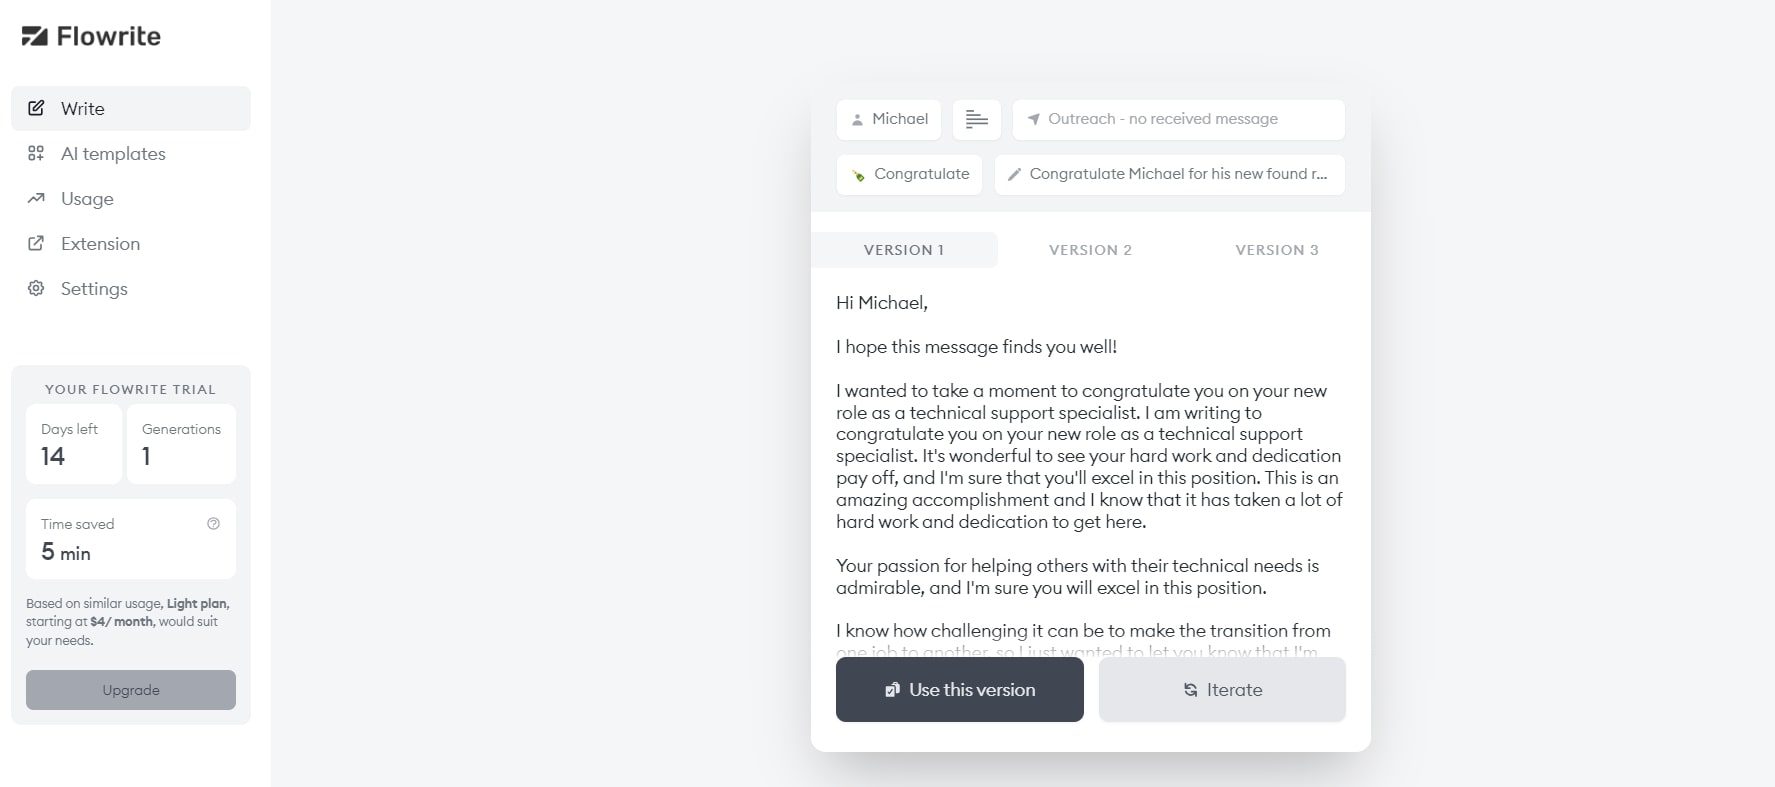Click the Upgrade button

(130, 689)
